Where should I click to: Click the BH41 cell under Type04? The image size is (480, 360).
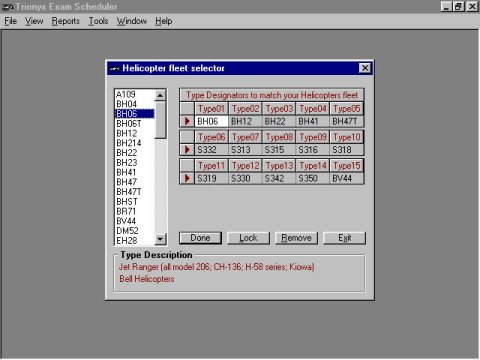coord(313,121)
